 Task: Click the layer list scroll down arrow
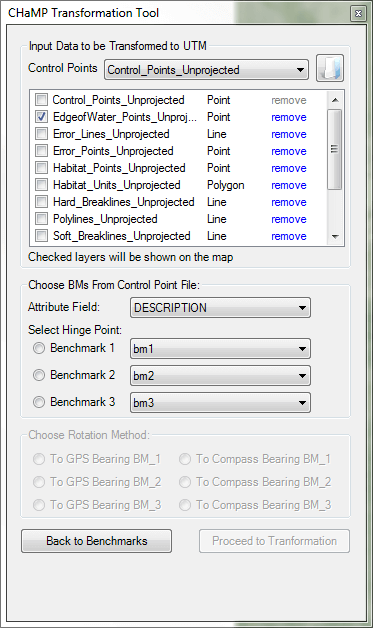(335, 237)
